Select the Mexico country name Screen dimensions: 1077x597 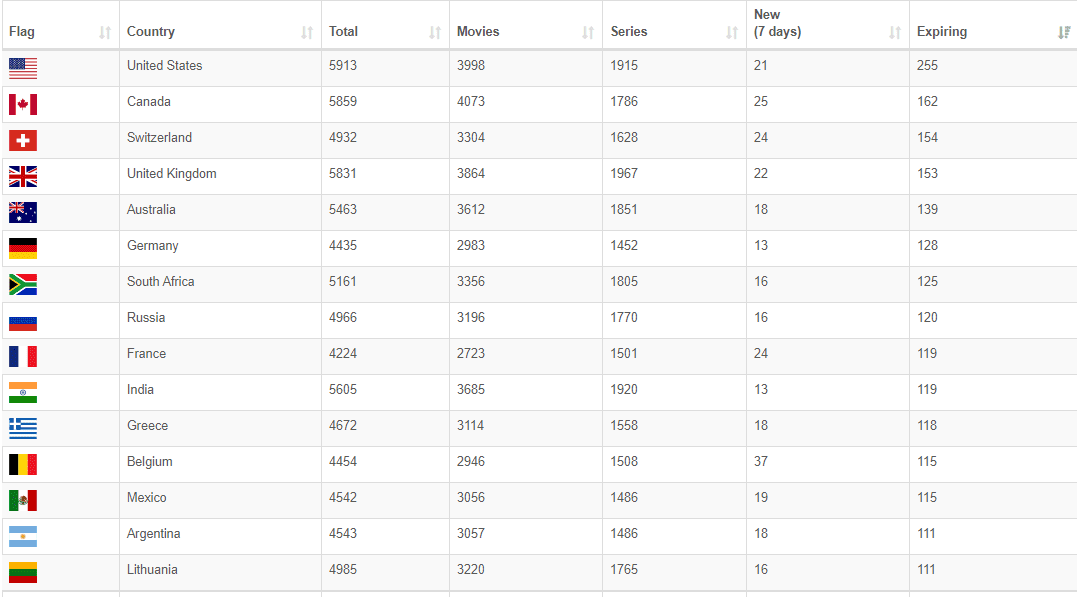coord(147,498)
